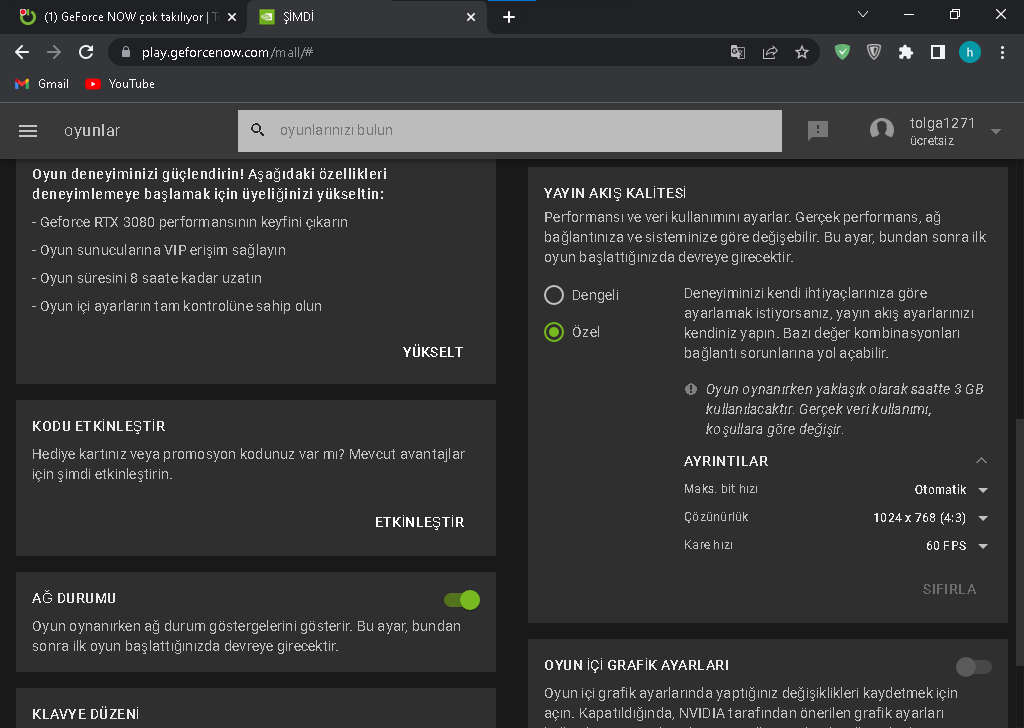This screenshot has height=728, width=1024.
Task: Open the YouTube bookmark
Action: tap(120, 84)
